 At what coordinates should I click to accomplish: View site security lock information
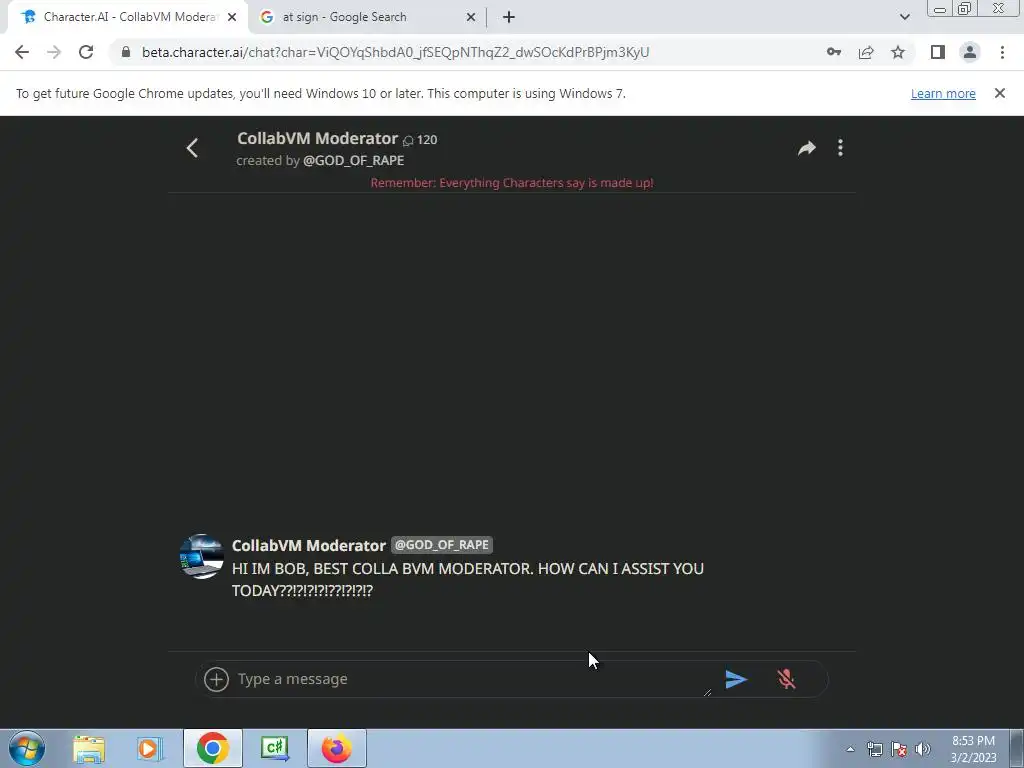click(126, 52)
